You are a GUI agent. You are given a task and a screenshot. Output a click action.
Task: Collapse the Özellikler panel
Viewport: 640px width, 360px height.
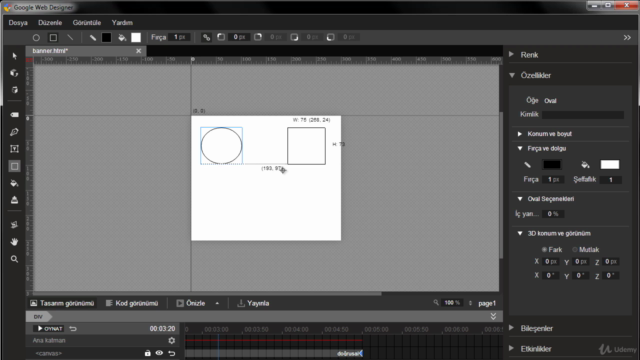click(x=512, y=75)
